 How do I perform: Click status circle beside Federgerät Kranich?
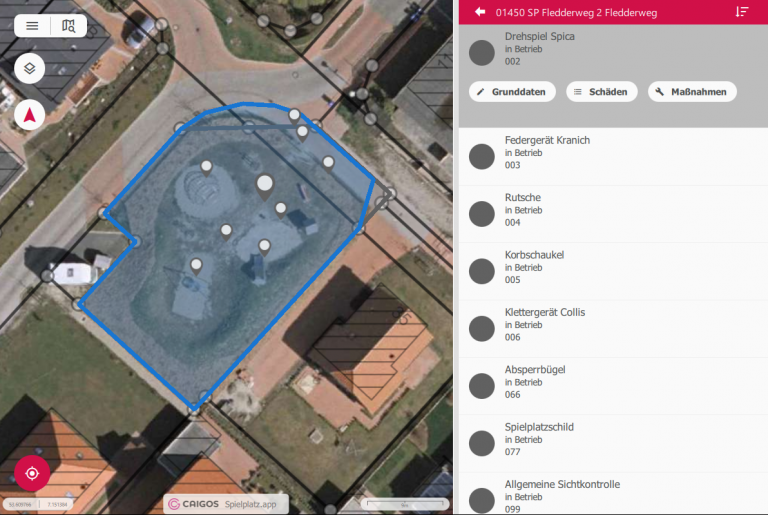coord(481,156)
